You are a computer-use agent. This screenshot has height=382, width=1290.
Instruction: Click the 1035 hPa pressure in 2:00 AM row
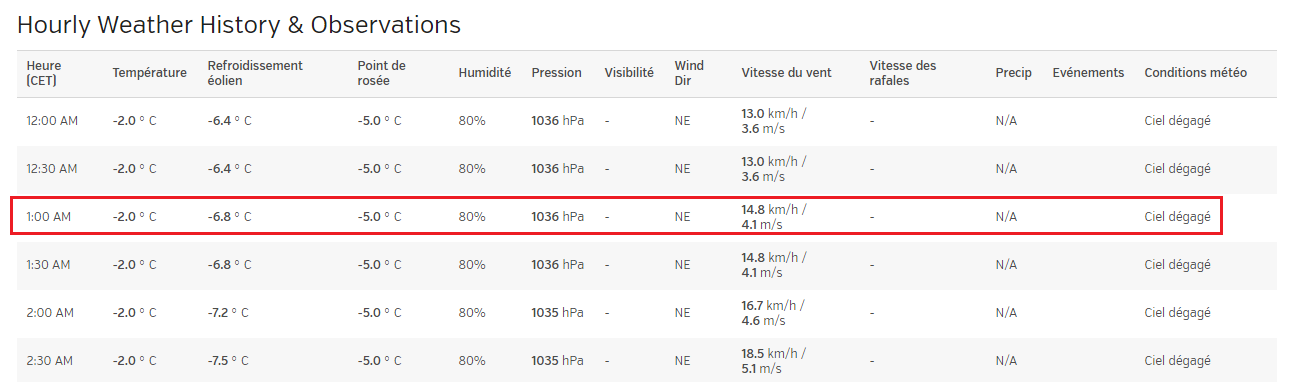[x=557, y=313]
